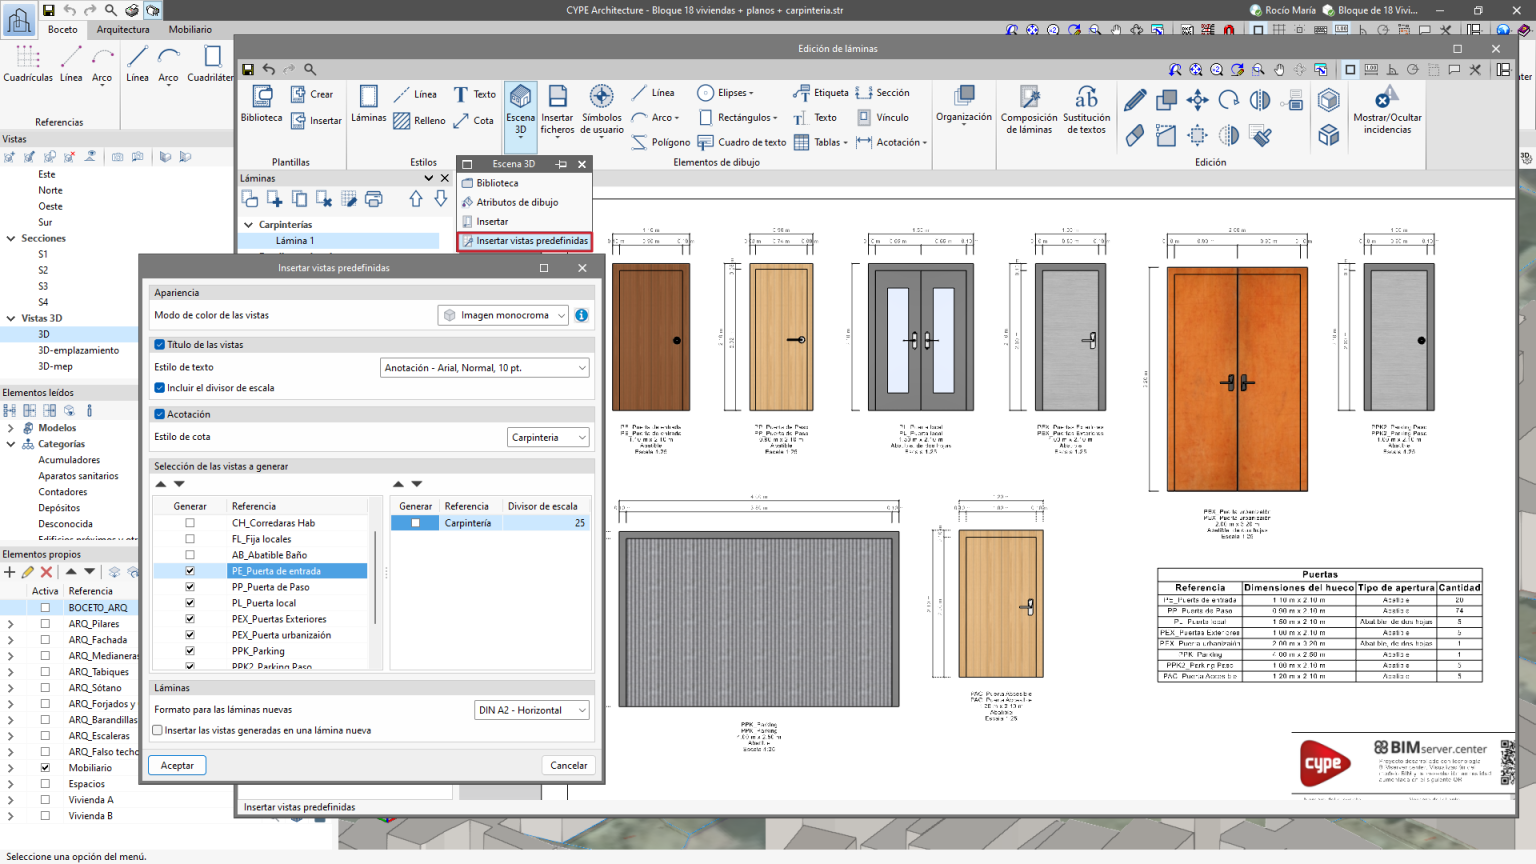This screenshot has height=864, width=1536.
Task: Toggle the Activa checkbox for ARQ_Pilares
Action: point(45,624)
